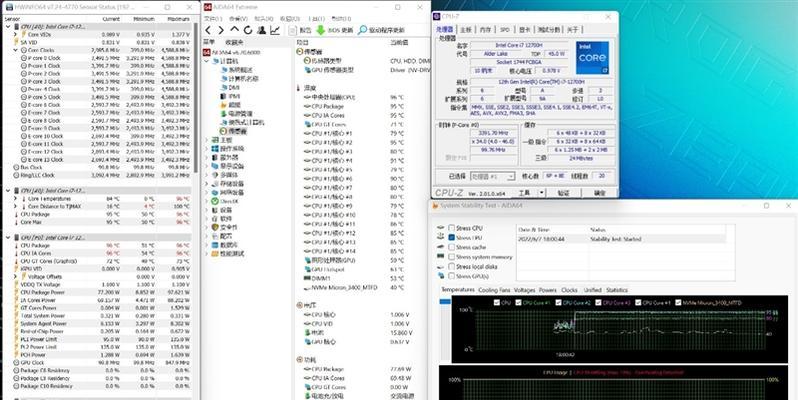This screenshot has height=400, width=798.
Task: Click the AIDA64 forward navigation arrow
Action: point(221,31)
